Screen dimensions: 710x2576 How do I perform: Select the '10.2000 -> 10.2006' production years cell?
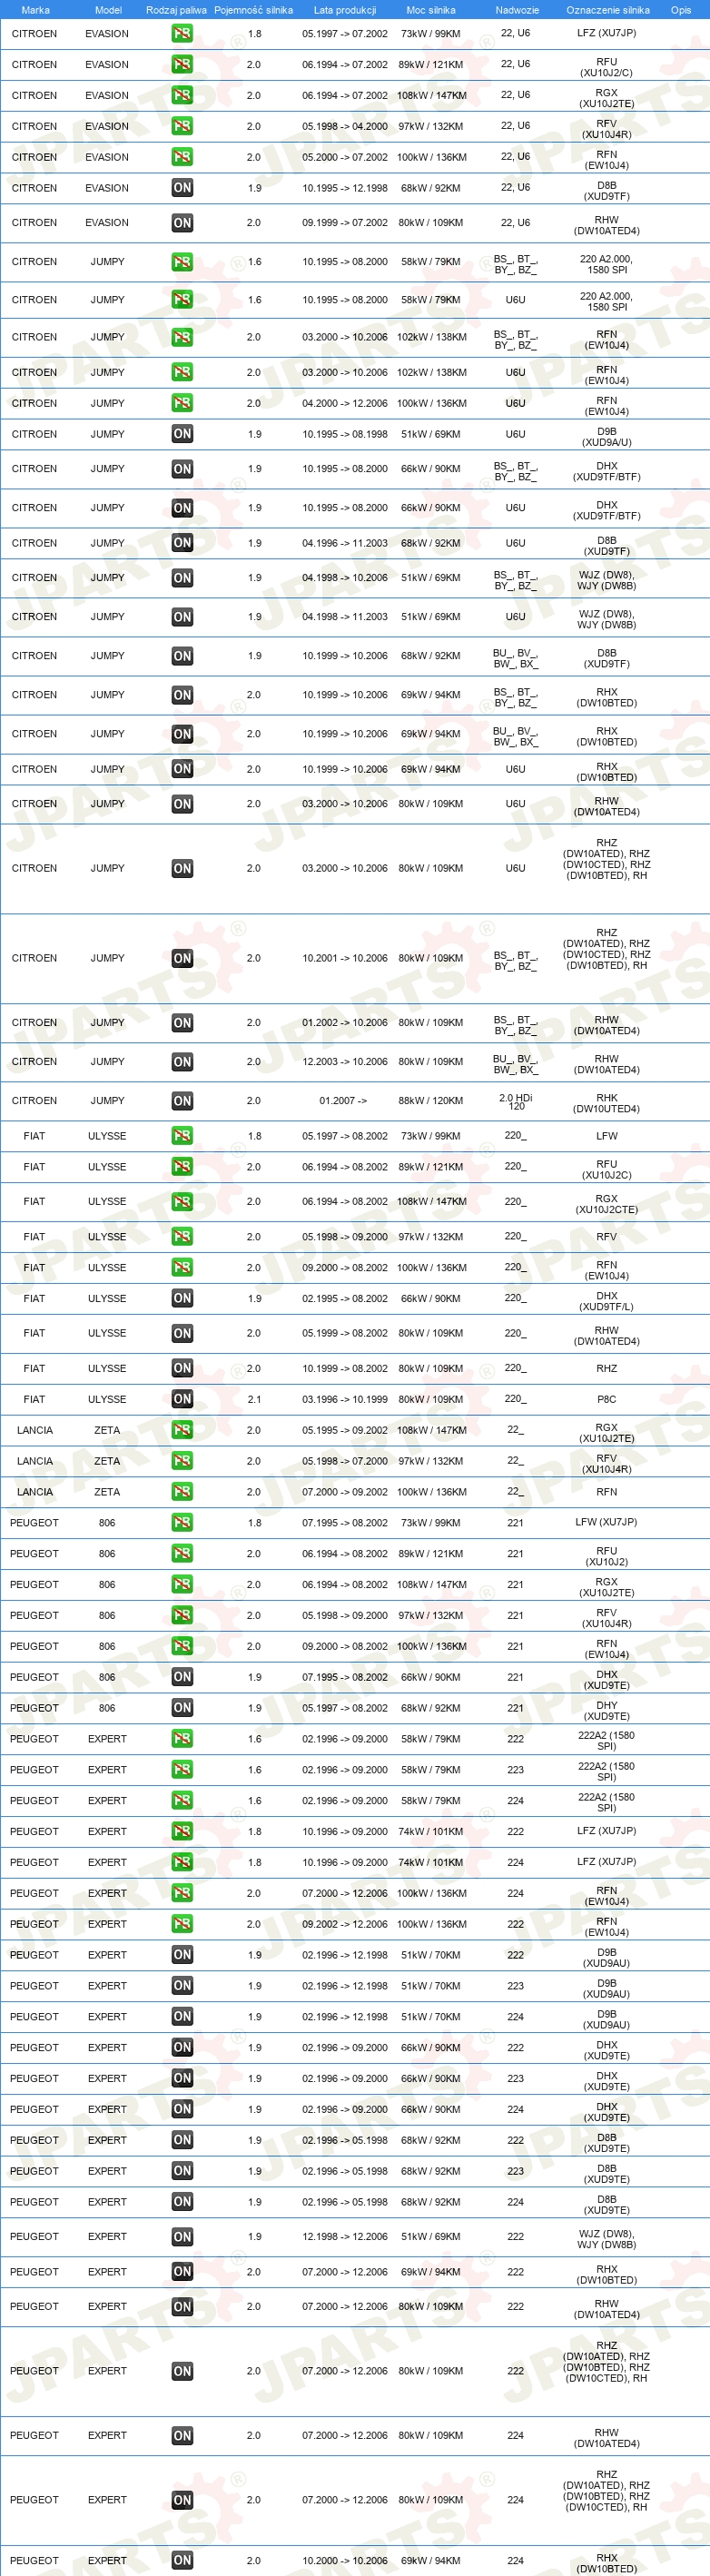pos(345,2561)
